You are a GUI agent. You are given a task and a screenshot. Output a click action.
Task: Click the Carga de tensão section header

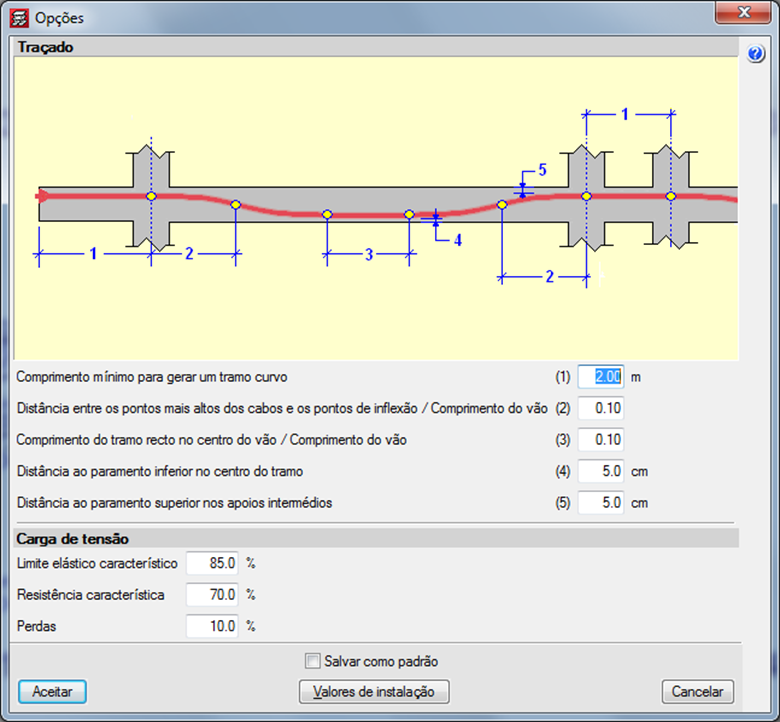pyautogui.click(x=72, y=539)
